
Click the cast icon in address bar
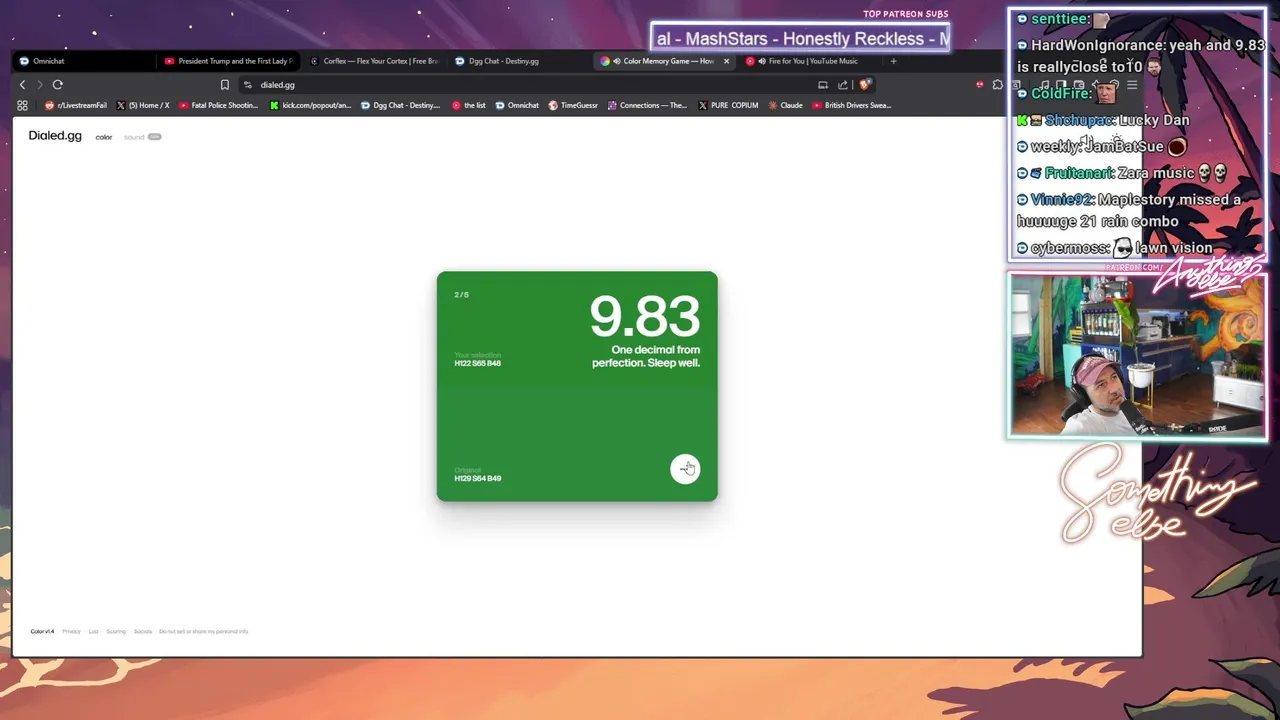point(823,85)
